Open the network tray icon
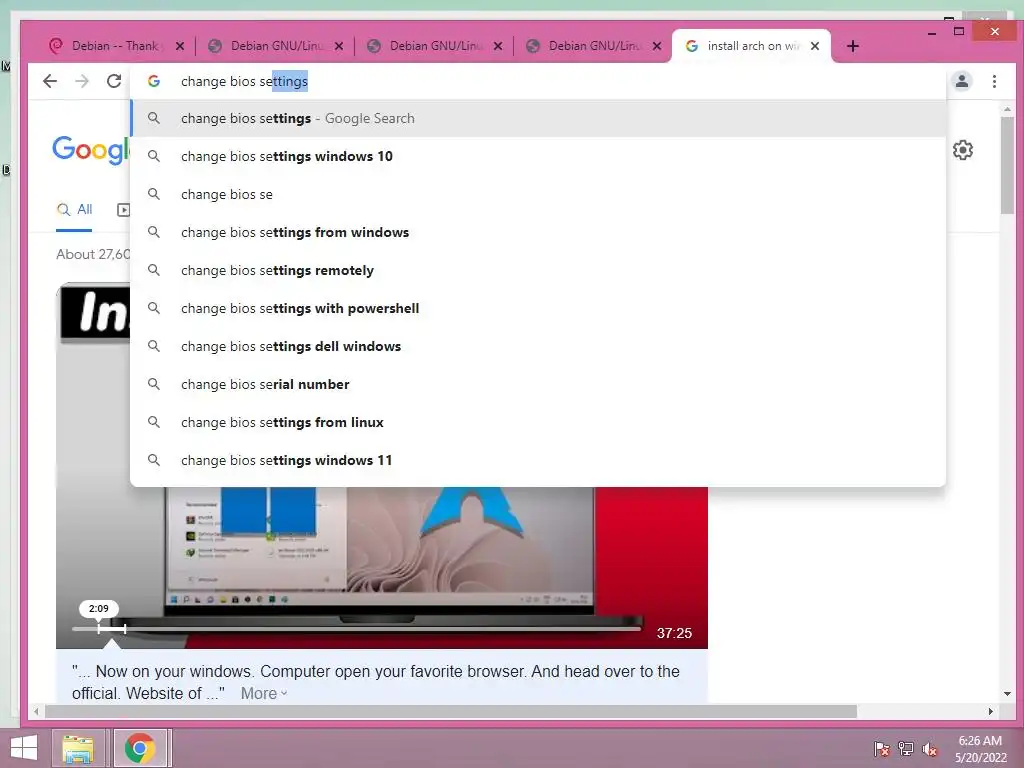Image resolution: width=1024 pixels, height=768 pixels. click(906, 748)
